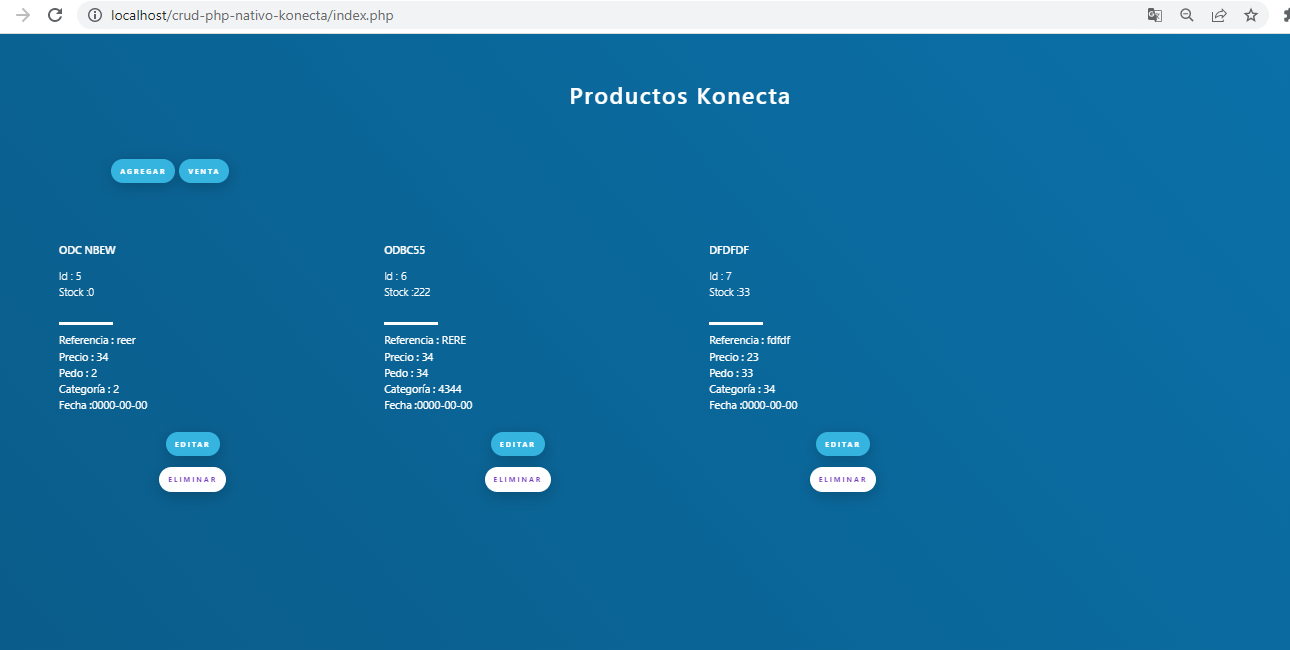Click the DFDFDF product title
This screenshot has width=1290, height=650.
click(729, 250)
